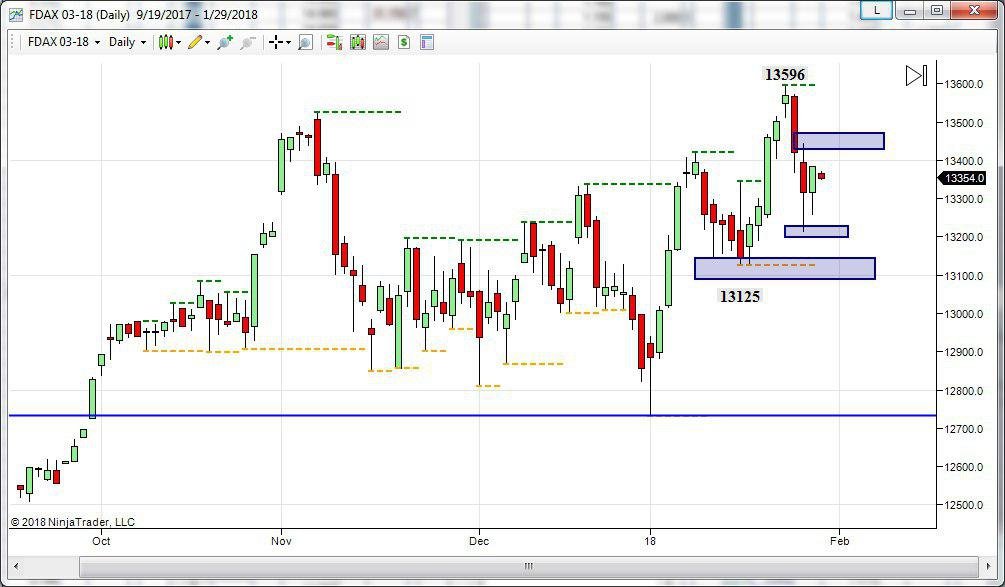
Task: Open the cursor type dropdown arrow
Action: click(x=288, y=42)
